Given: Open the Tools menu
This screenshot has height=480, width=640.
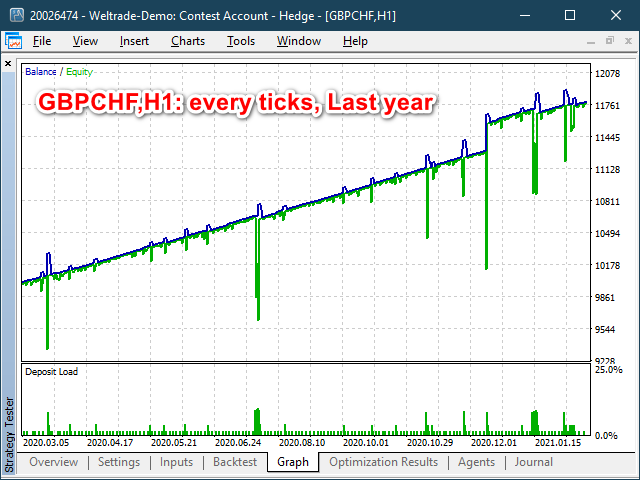Looking at the screenshot, I should click(241, 41).
